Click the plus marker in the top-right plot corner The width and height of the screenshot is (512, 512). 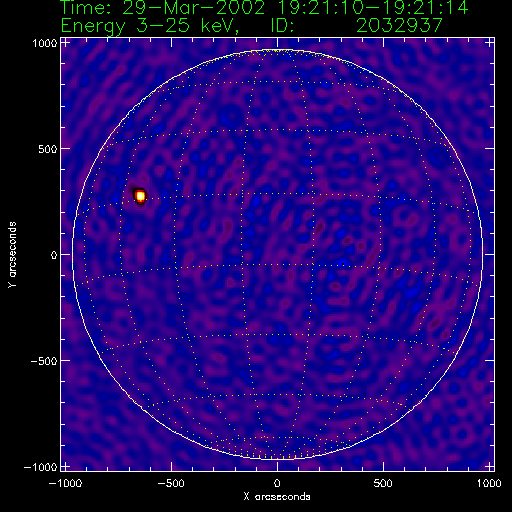click(x=490, y=43)
